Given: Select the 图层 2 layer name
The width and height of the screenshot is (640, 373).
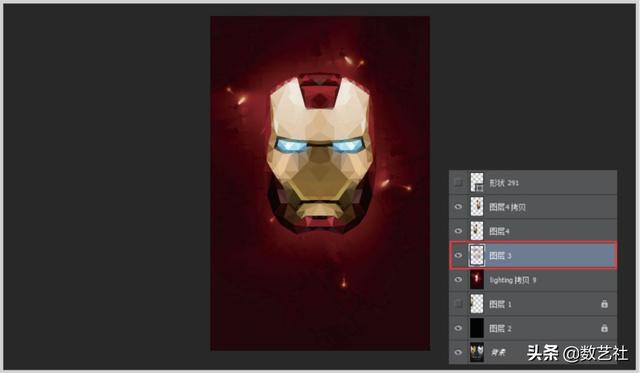Looking at the screenshot, I should (500, 329).
